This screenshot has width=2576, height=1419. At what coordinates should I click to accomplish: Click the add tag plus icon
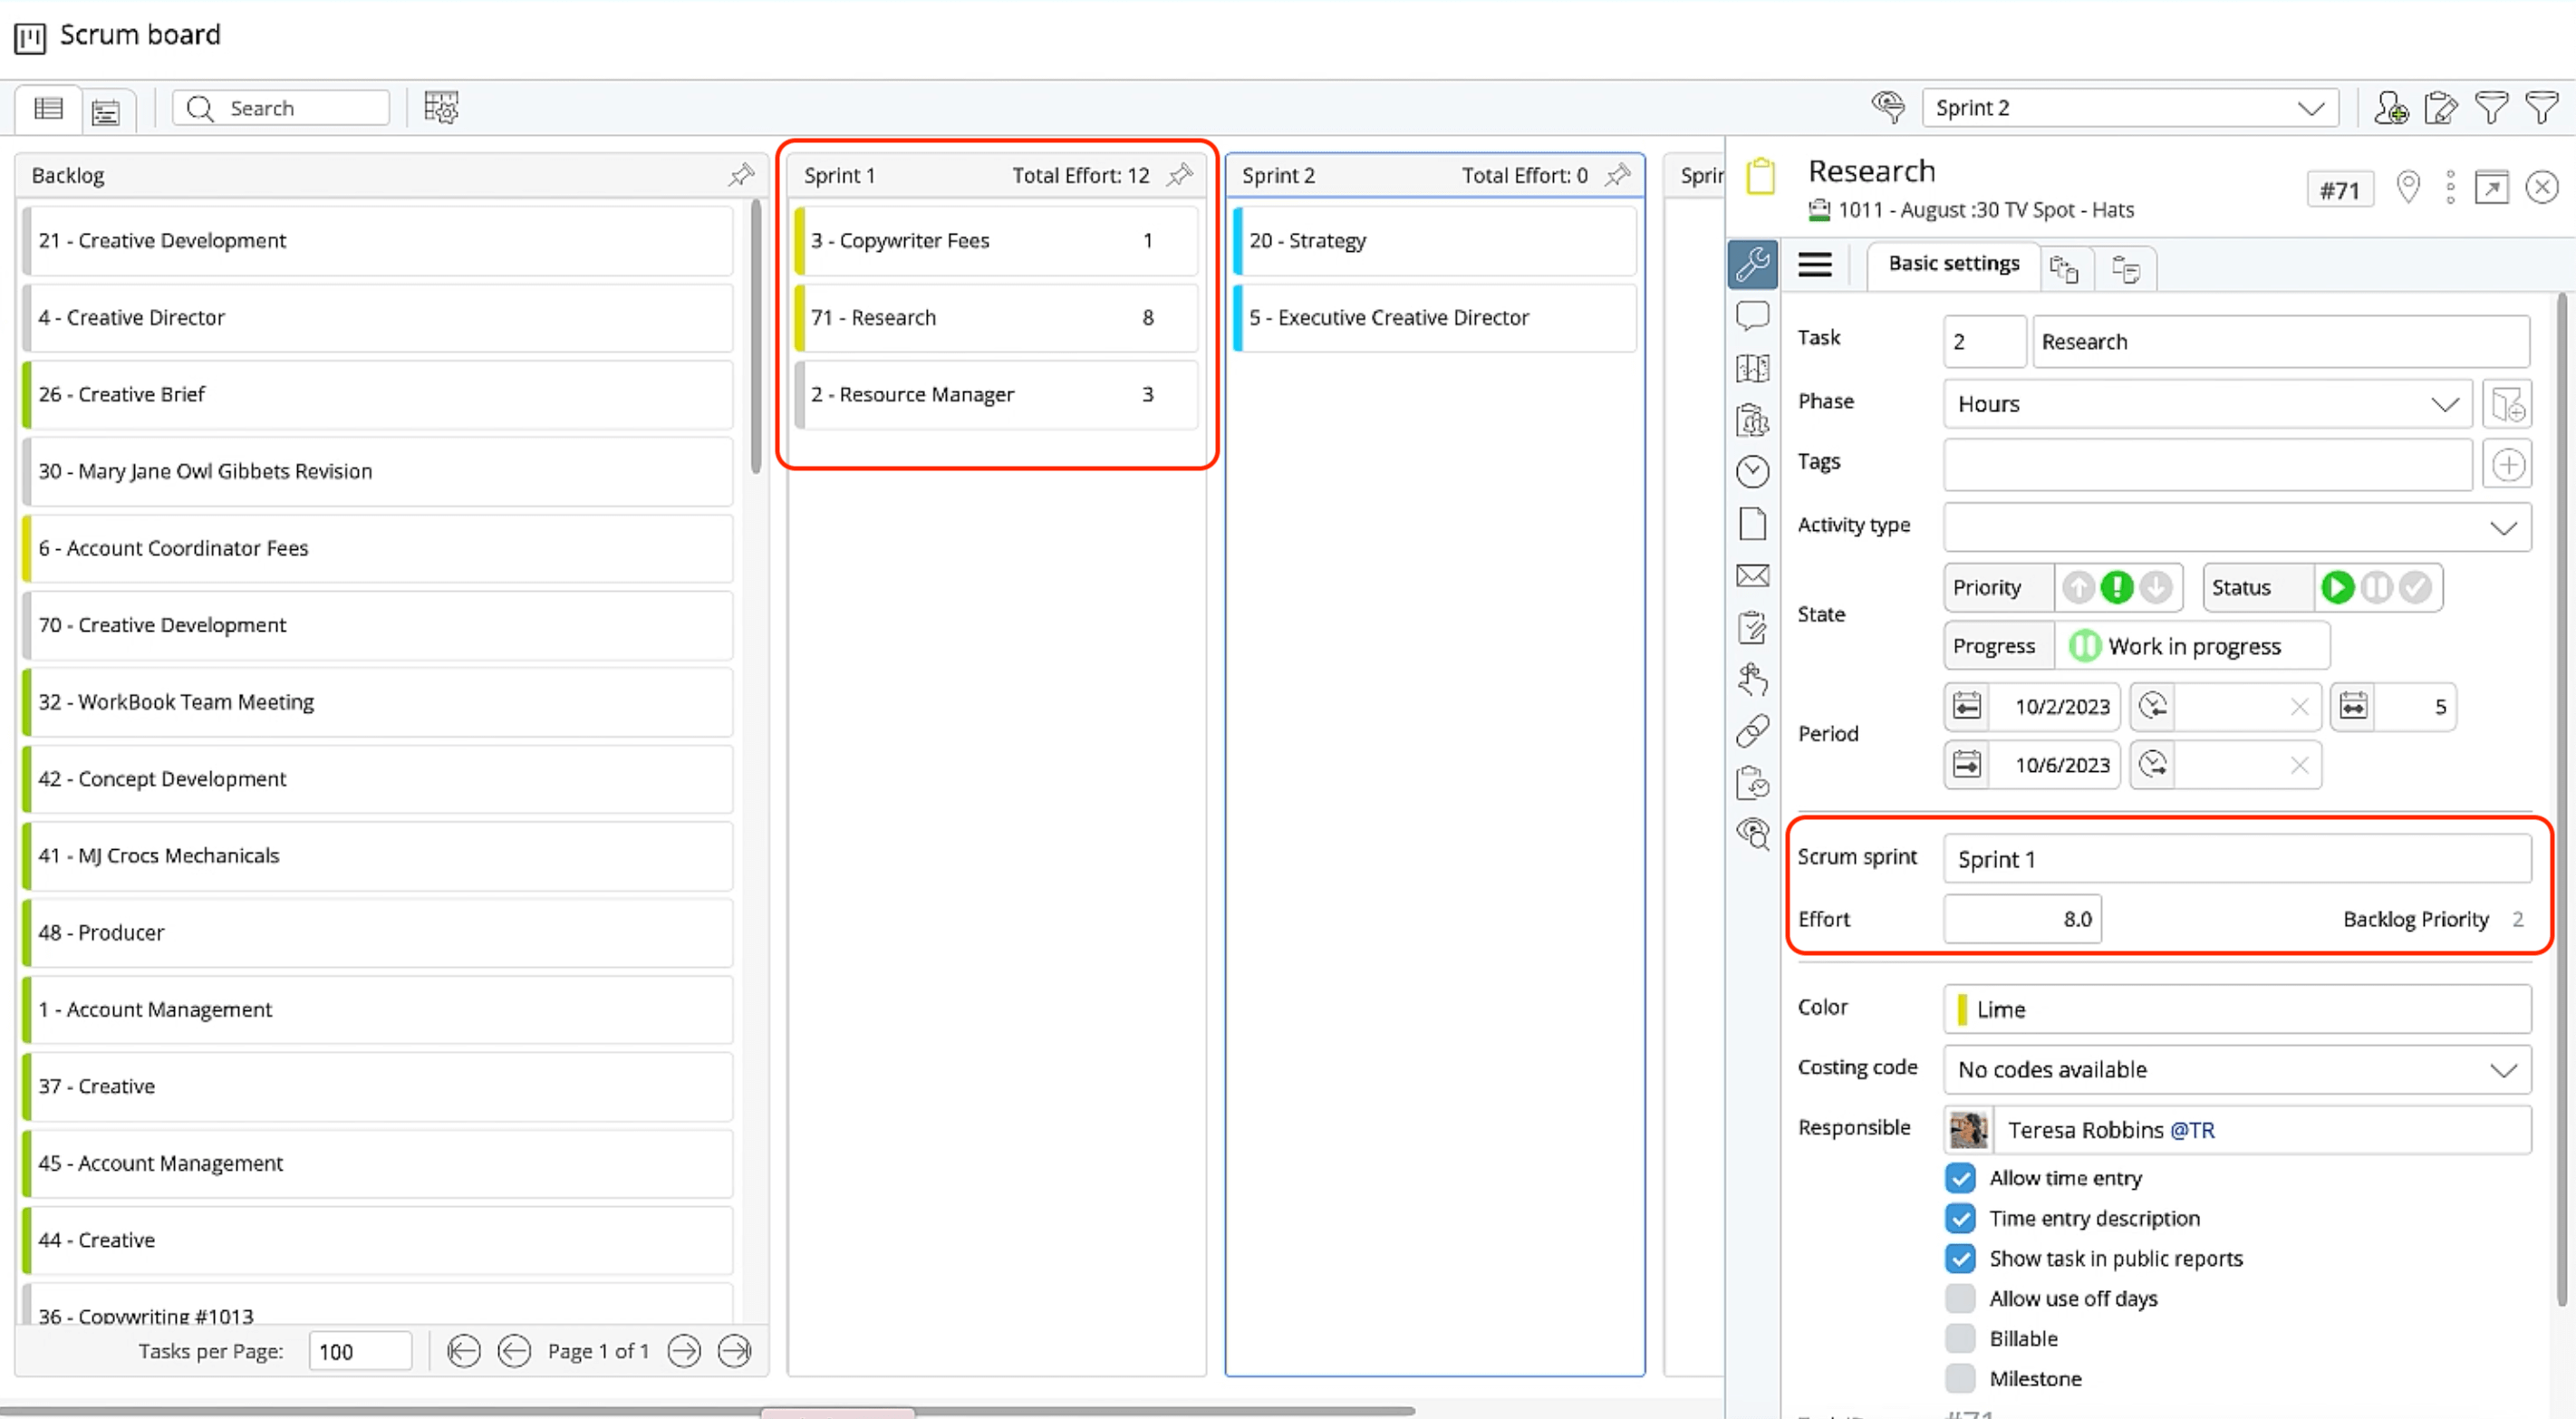[2508, 465]
